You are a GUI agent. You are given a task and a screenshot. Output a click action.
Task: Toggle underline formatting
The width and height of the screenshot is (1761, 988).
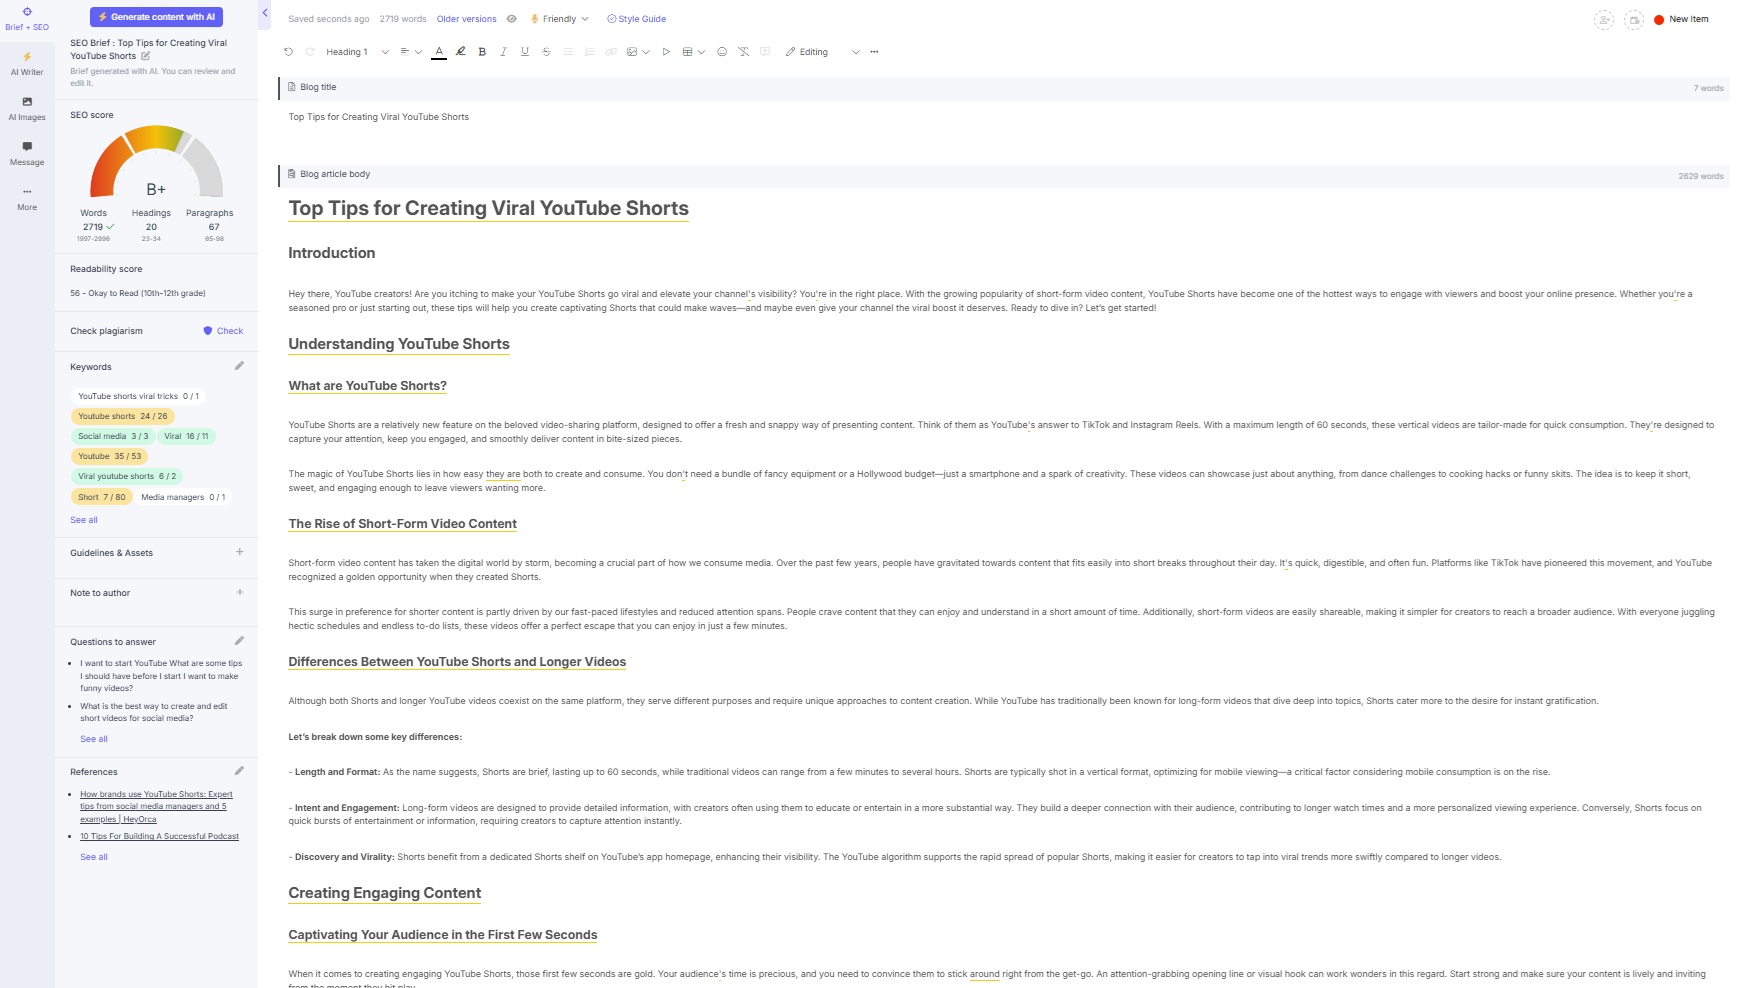click(525, 52)
